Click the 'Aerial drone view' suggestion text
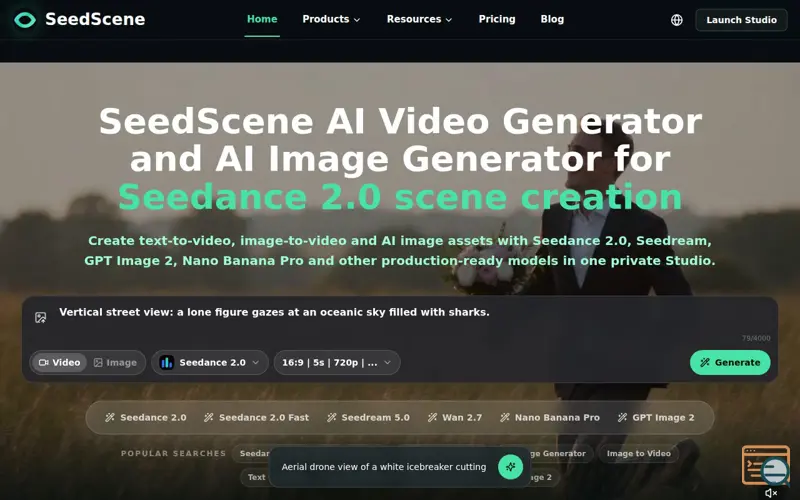Image resolution: width=800 pixels, height=500 pixels. [384, 467]
